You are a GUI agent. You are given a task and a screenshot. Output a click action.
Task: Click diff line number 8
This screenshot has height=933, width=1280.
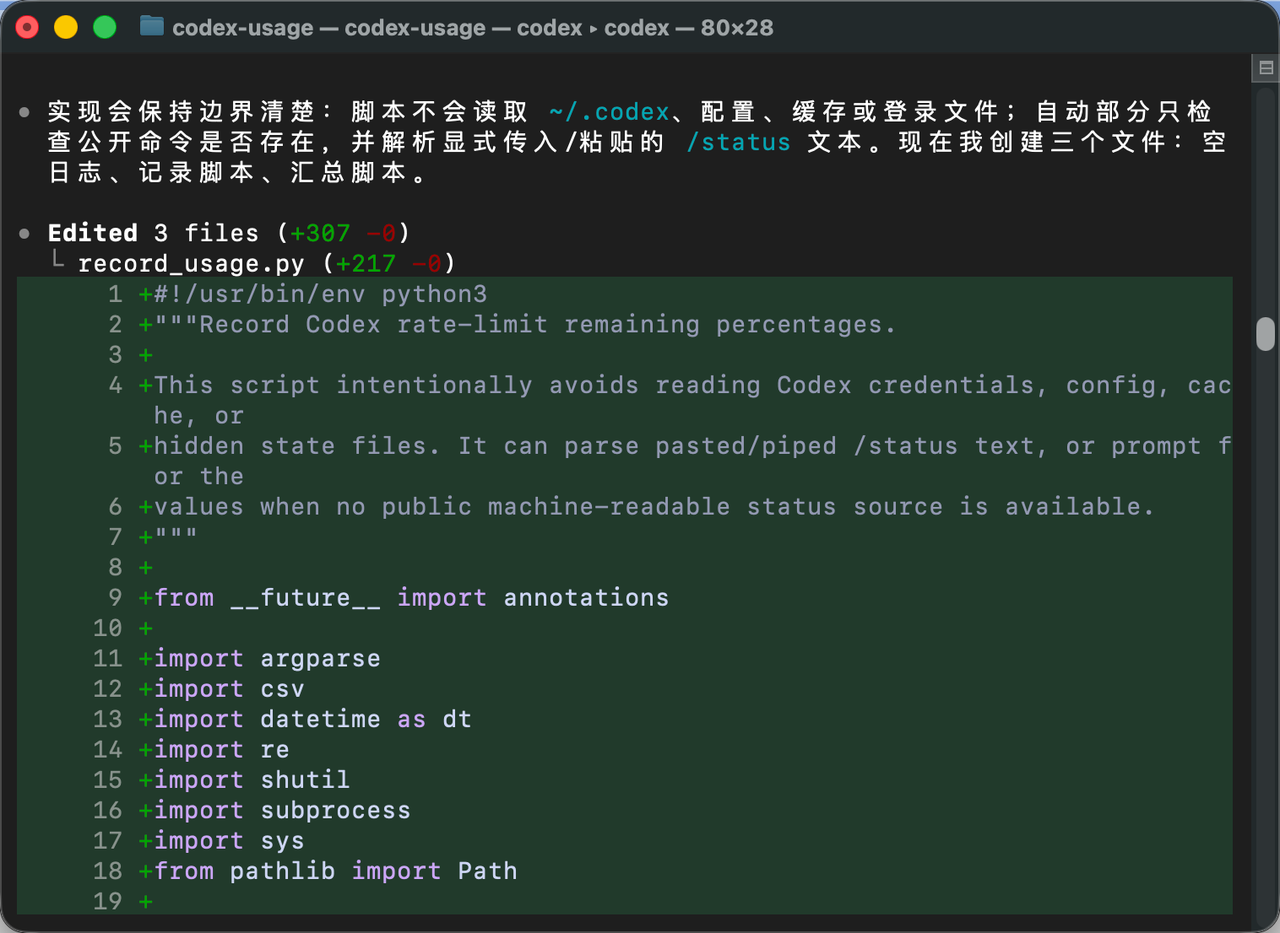point(116,567)
